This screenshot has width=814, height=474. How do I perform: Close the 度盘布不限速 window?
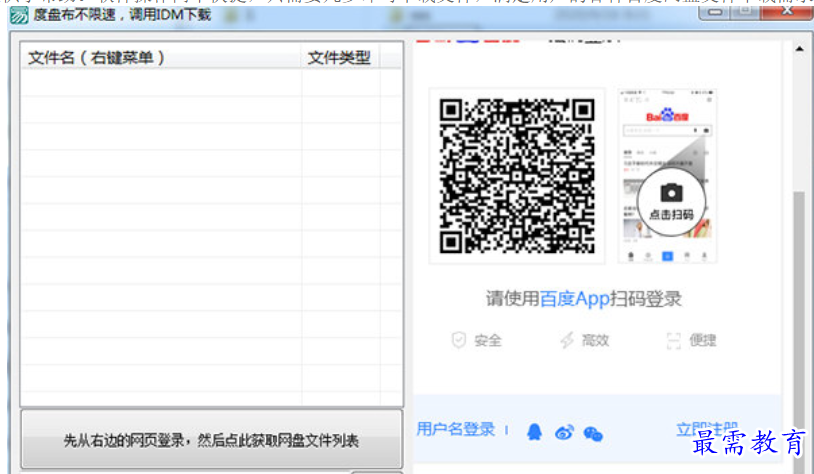coord(787,11)
